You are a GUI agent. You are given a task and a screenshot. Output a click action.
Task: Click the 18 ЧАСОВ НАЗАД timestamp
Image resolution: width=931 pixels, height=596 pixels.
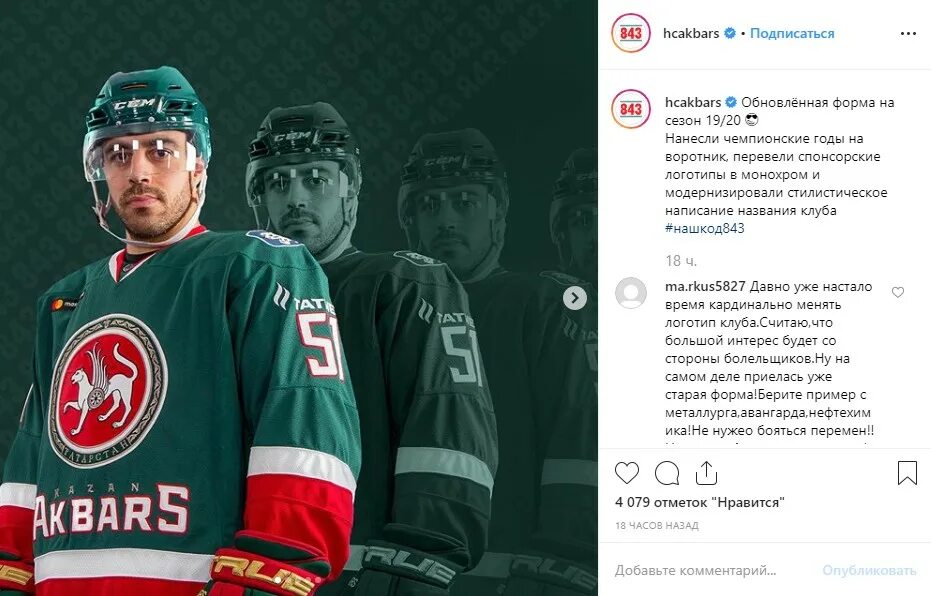click(x=657, y=525)
